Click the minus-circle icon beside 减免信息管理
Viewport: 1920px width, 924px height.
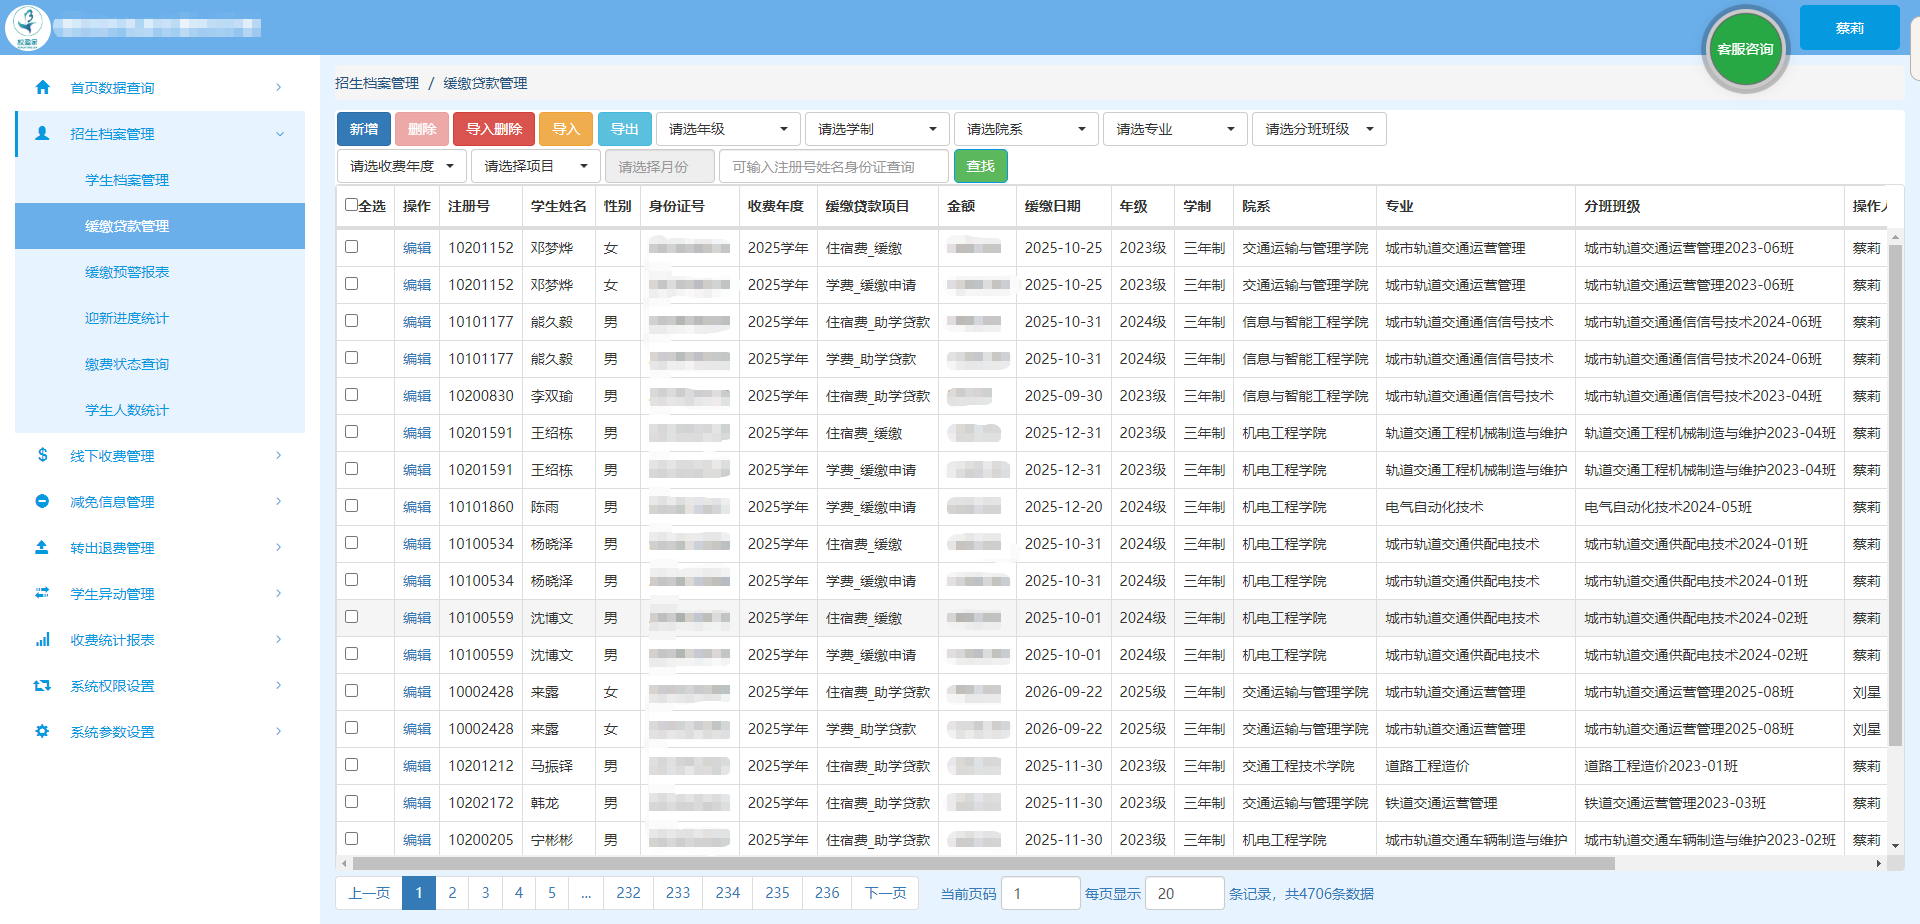pos(42,501)
